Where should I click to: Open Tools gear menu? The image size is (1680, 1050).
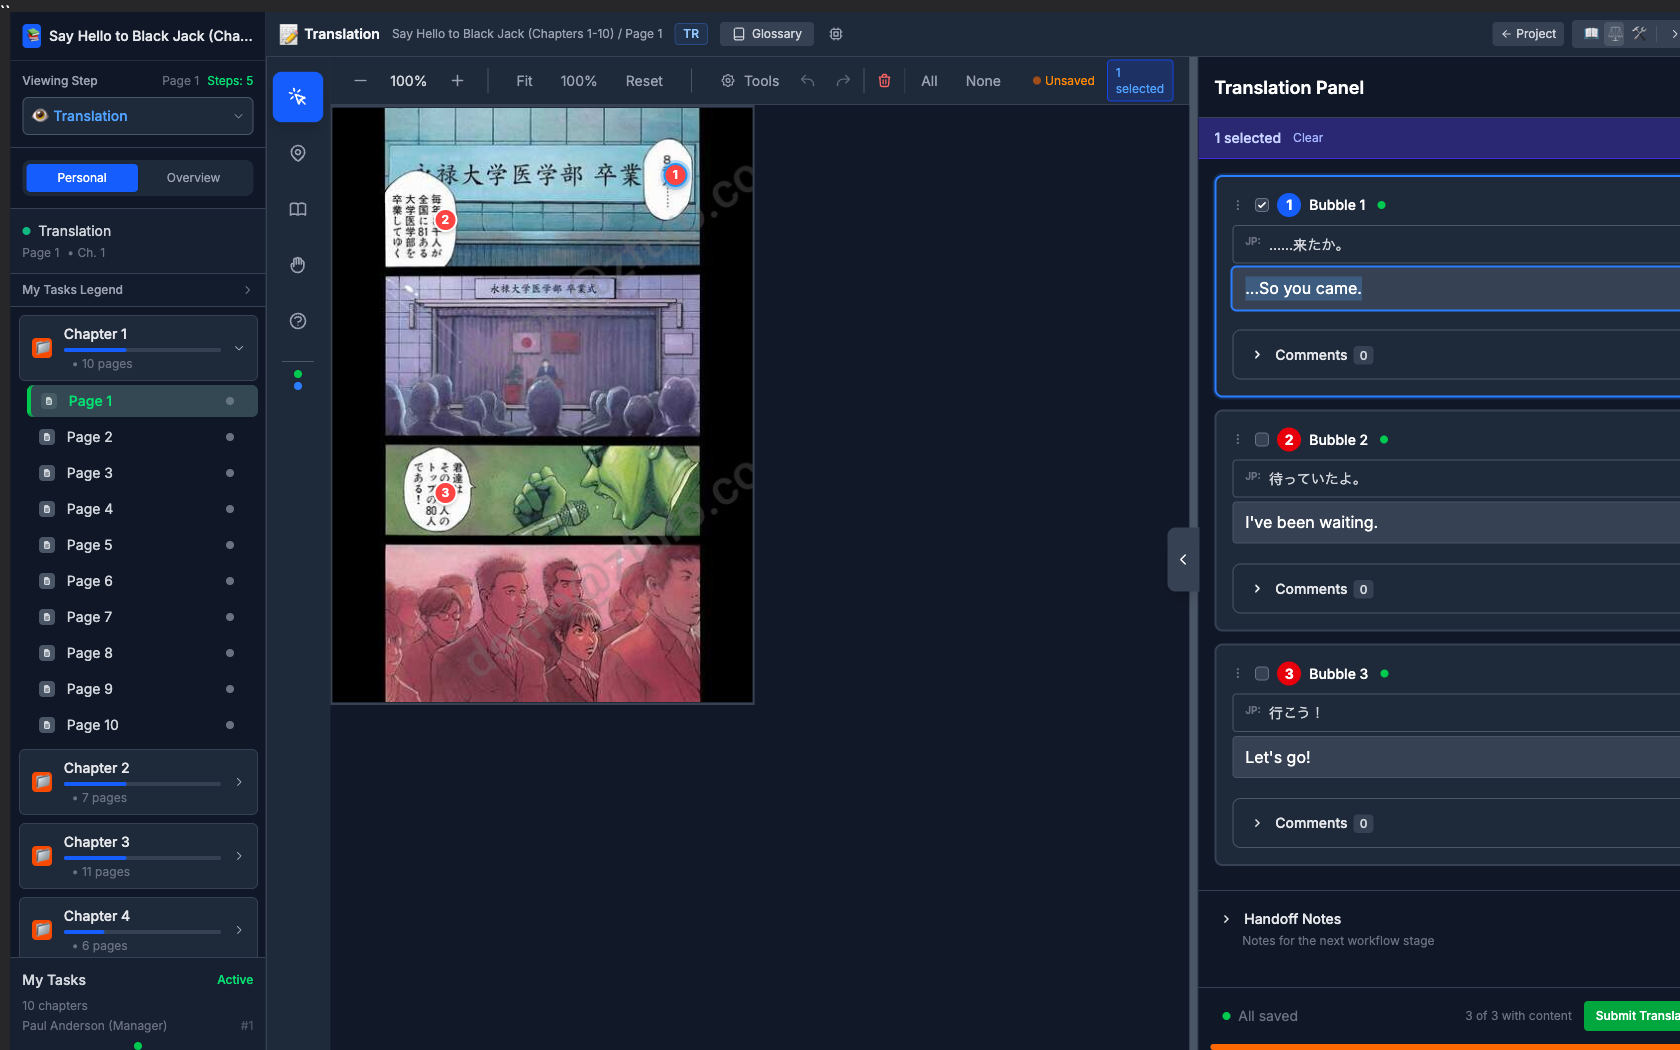[750, 81]
